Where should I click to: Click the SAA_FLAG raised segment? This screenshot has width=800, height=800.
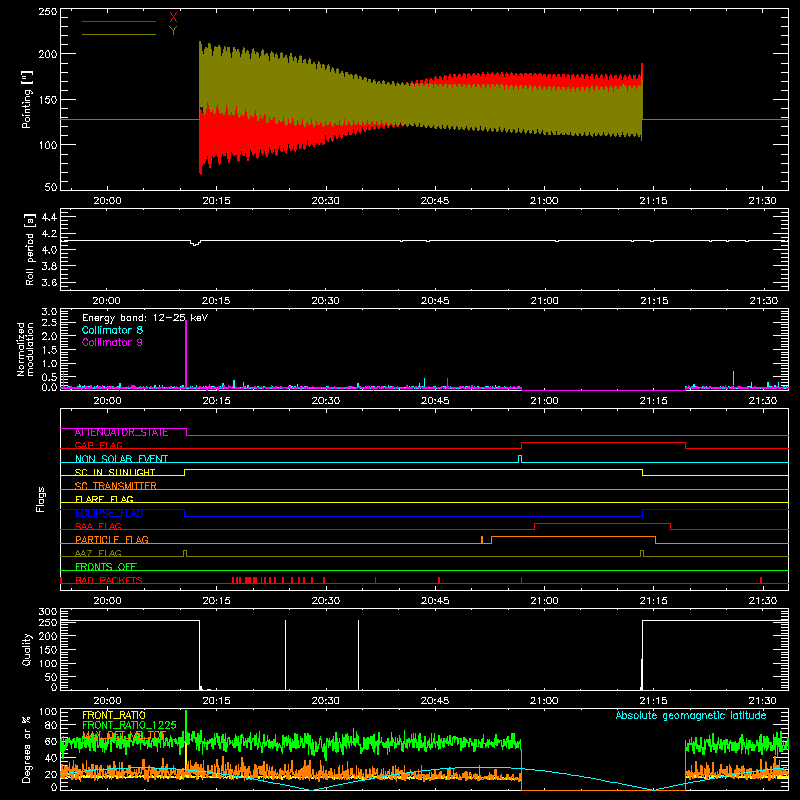coord(602,523)
